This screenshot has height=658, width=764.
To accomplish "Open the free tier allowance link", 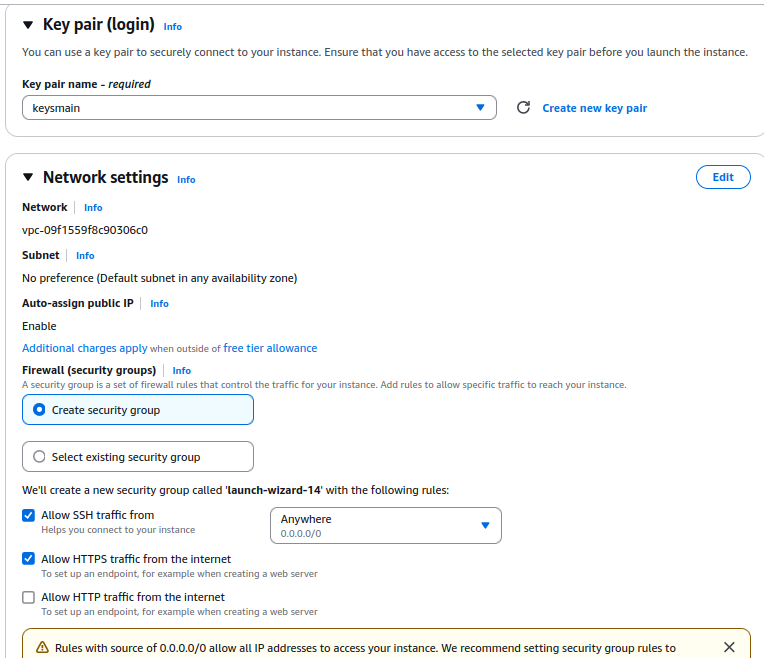I will tap(270, 348).
